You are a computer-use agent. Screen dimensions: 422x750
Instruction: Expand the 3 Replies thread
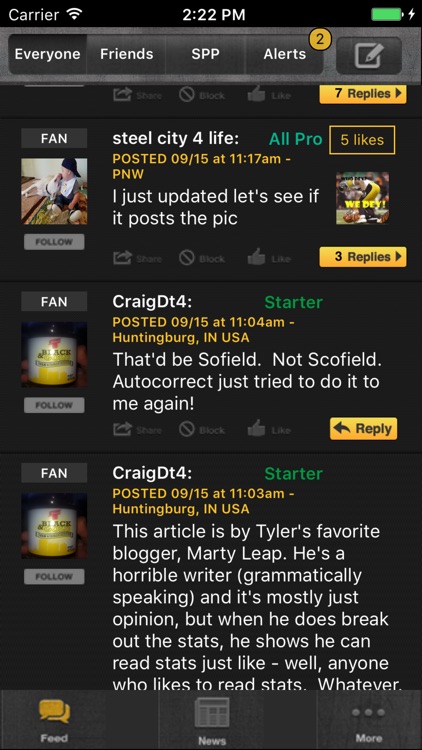pyautogui.click(x=363, y=257)
